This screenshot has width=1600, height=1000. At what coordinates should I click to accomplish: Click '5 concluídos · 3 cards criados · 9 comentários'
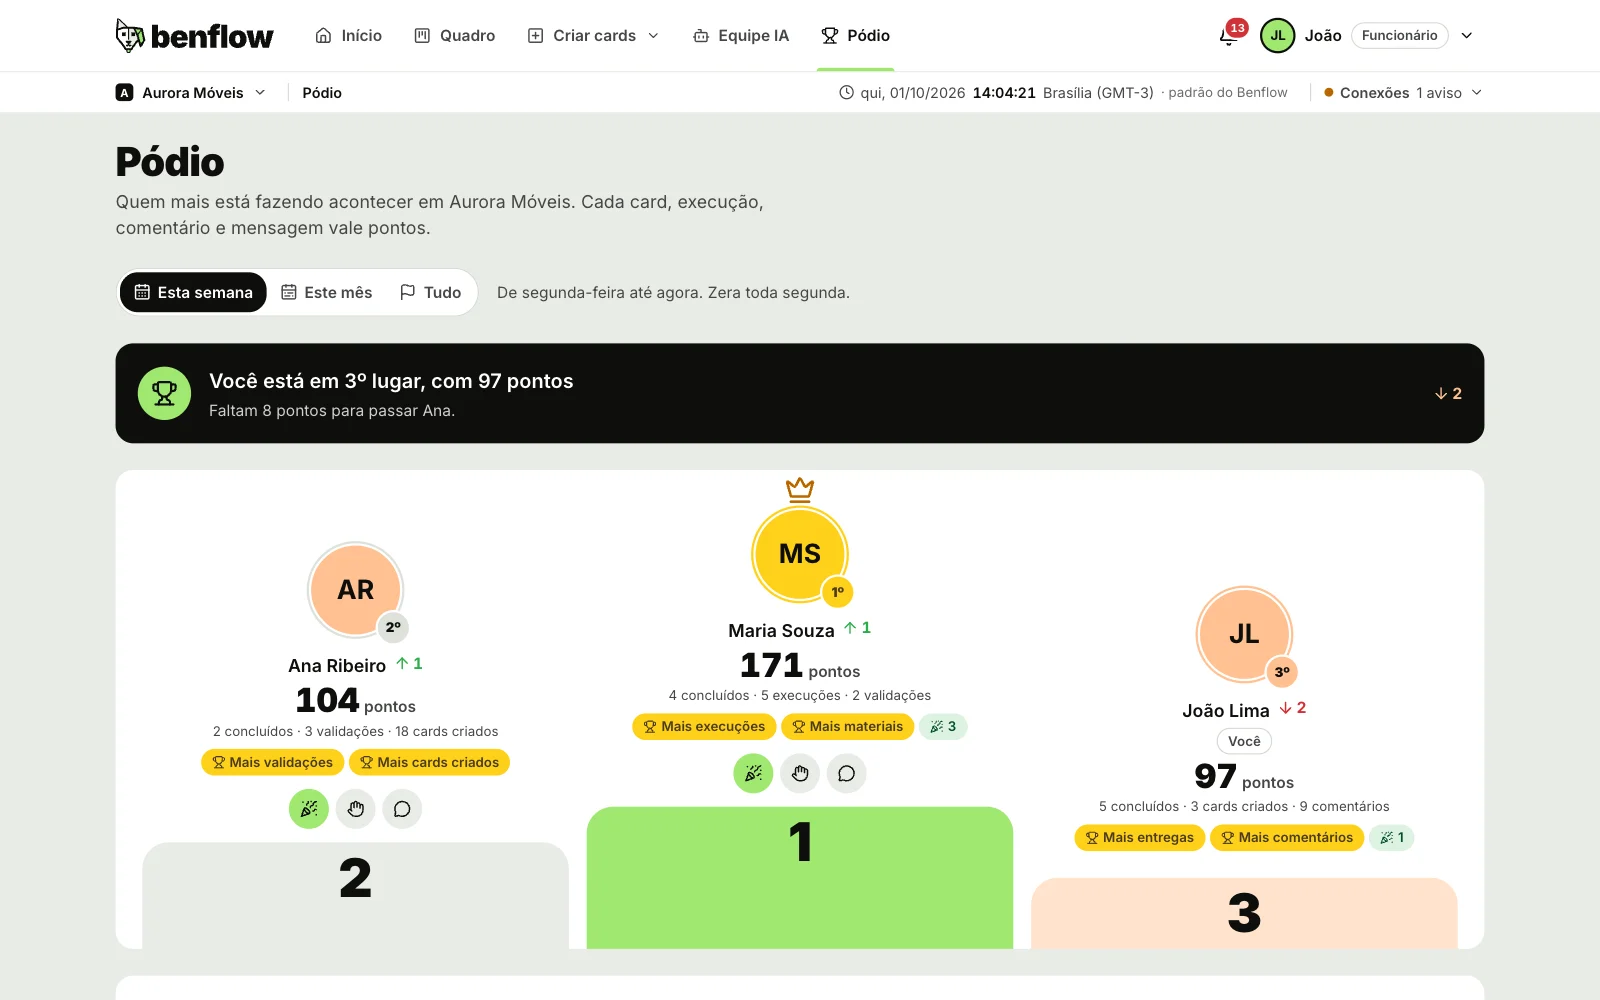tap(1244, 807)
